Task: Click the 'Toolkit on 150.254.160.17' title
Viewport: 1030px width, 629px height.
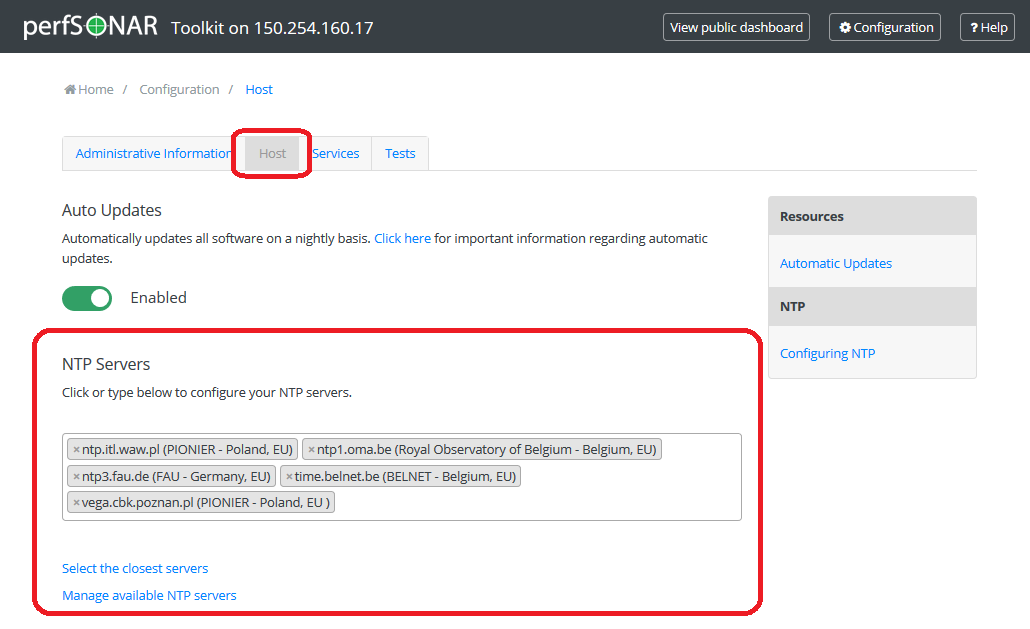Action: [272, 28]
